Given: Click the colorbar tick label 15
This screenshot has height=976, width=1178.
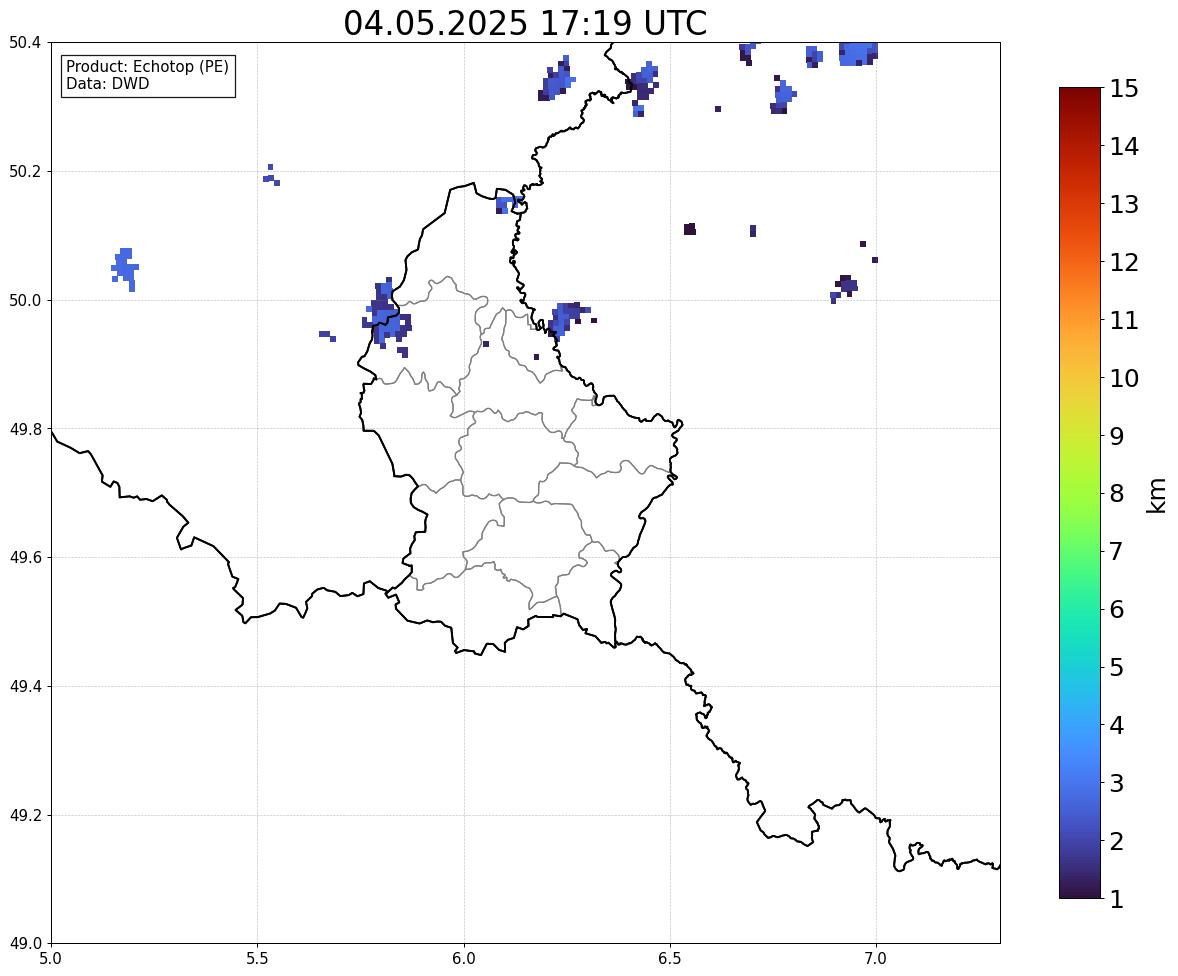Looking at the screenshot, I should 1124,89.
